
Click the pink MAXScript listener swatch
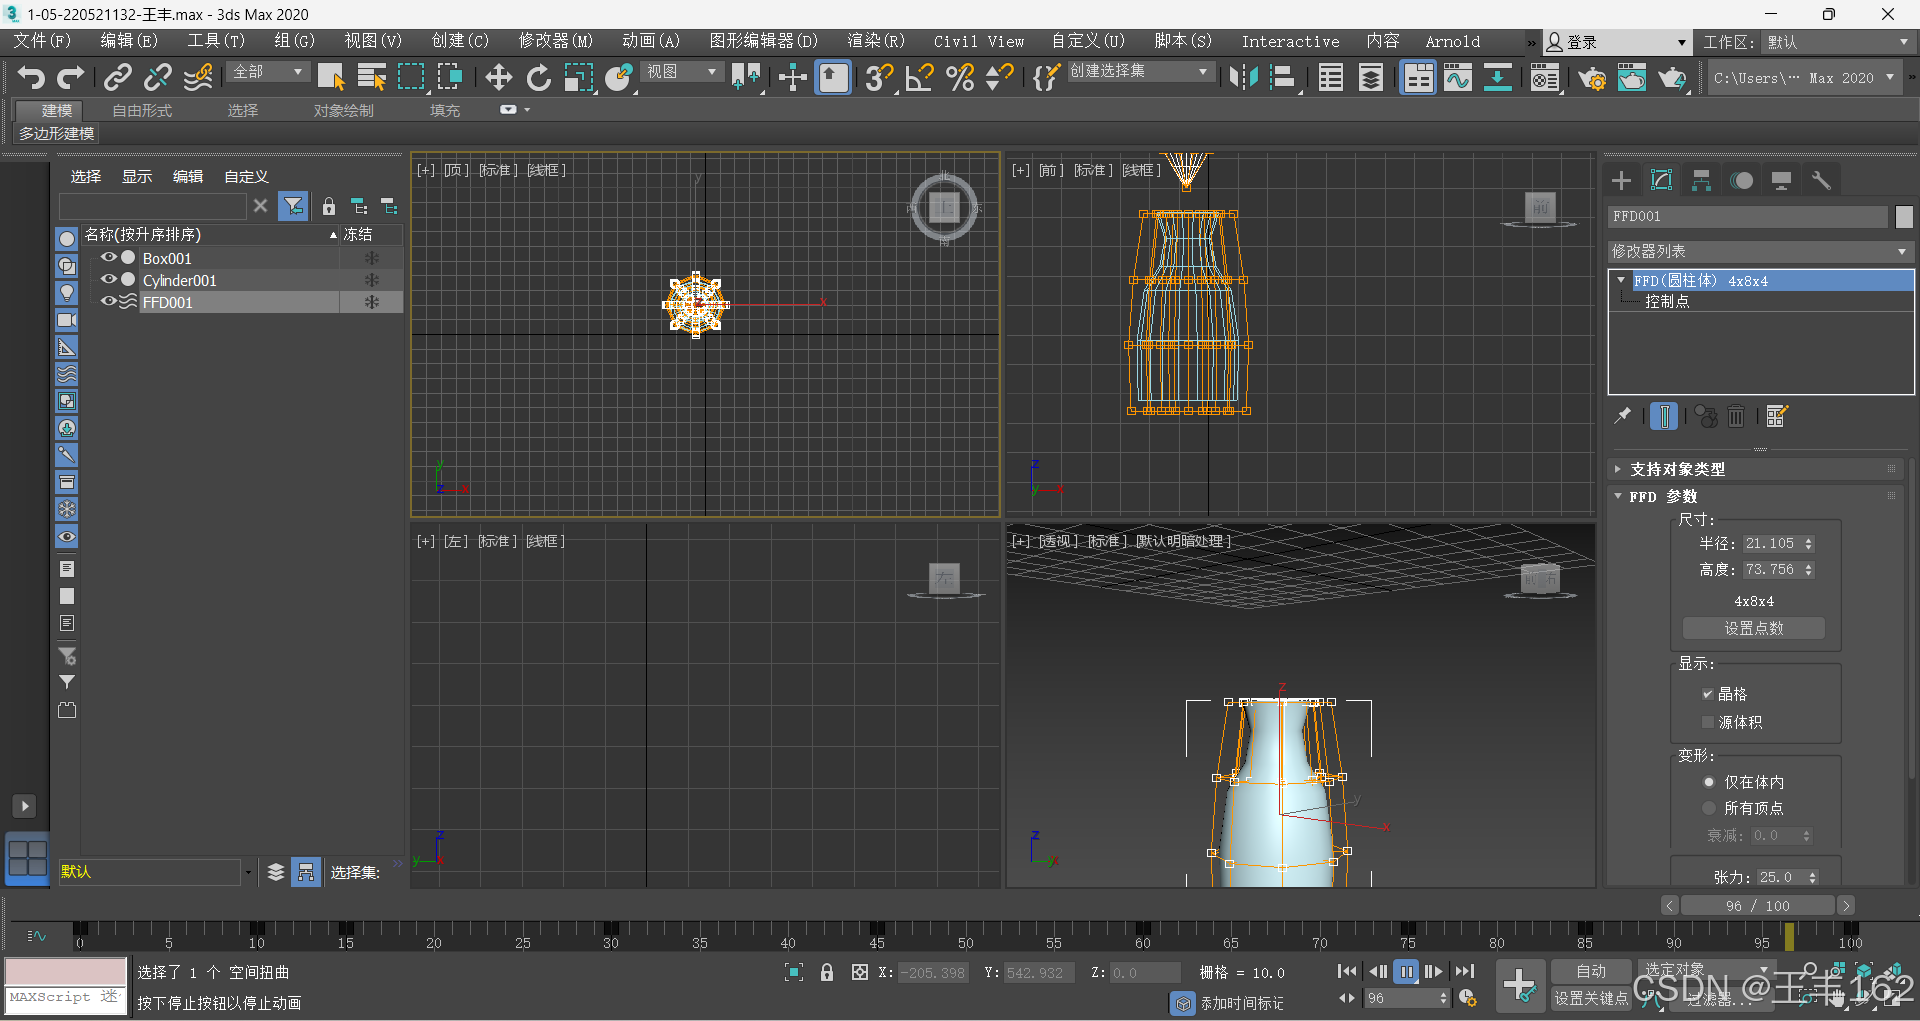[66, 971]
